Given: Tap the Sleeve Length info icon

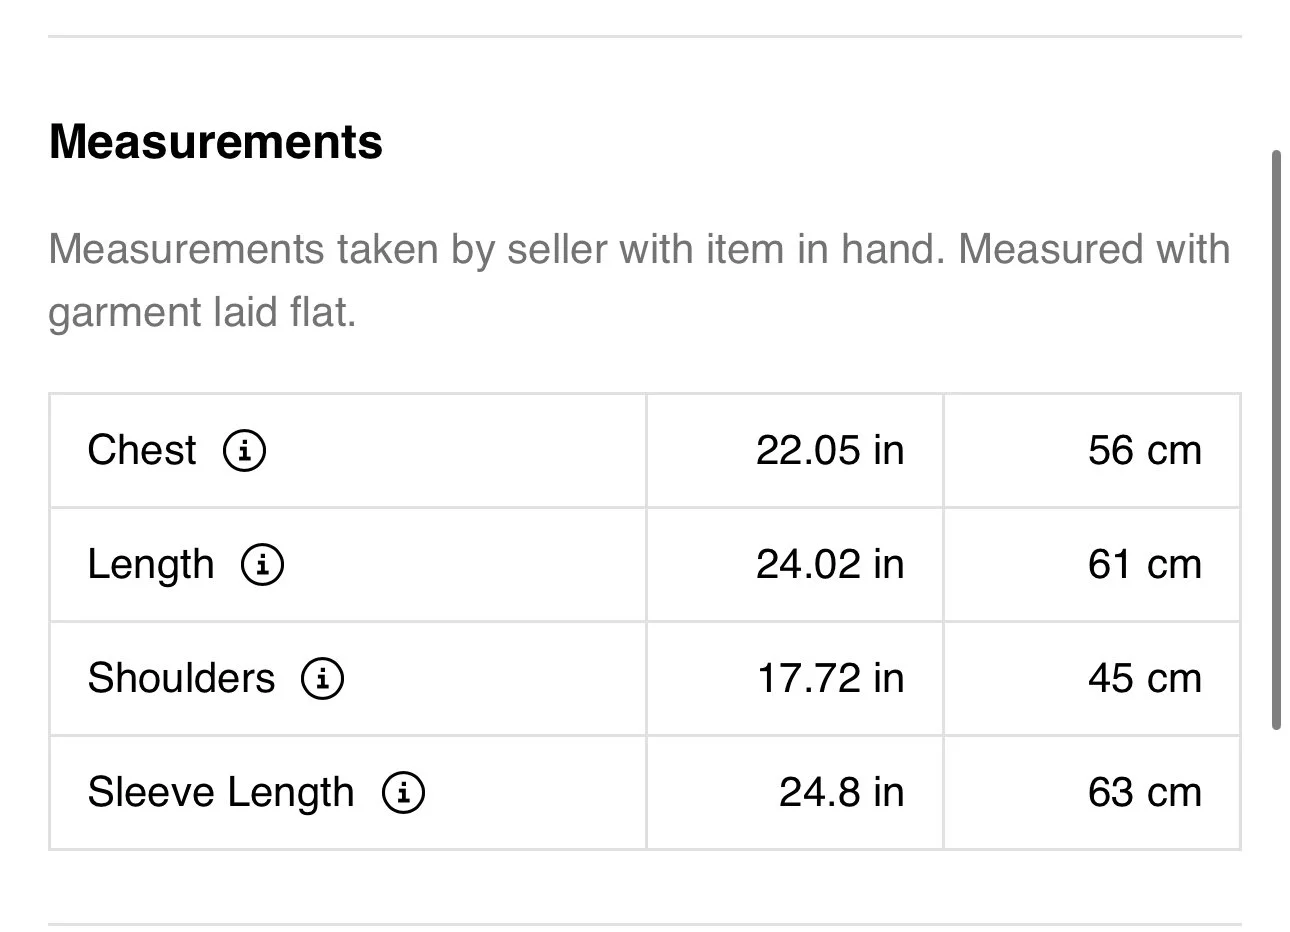Looking at the screenshot, I should [403, 792].
